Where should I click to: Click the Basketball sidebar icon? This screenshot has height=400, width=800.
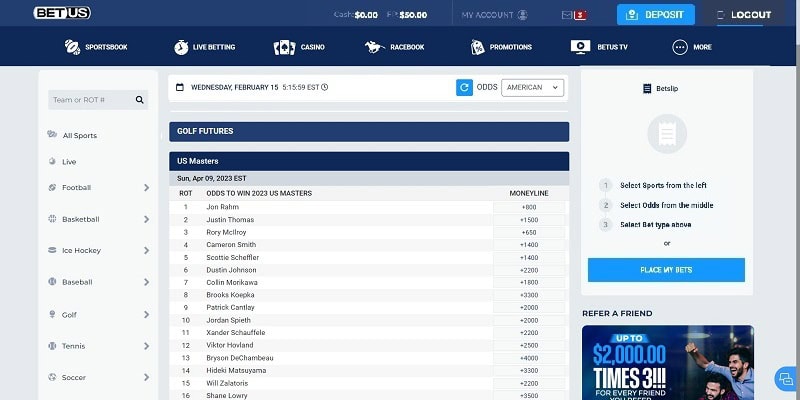[x=52, y=219]
